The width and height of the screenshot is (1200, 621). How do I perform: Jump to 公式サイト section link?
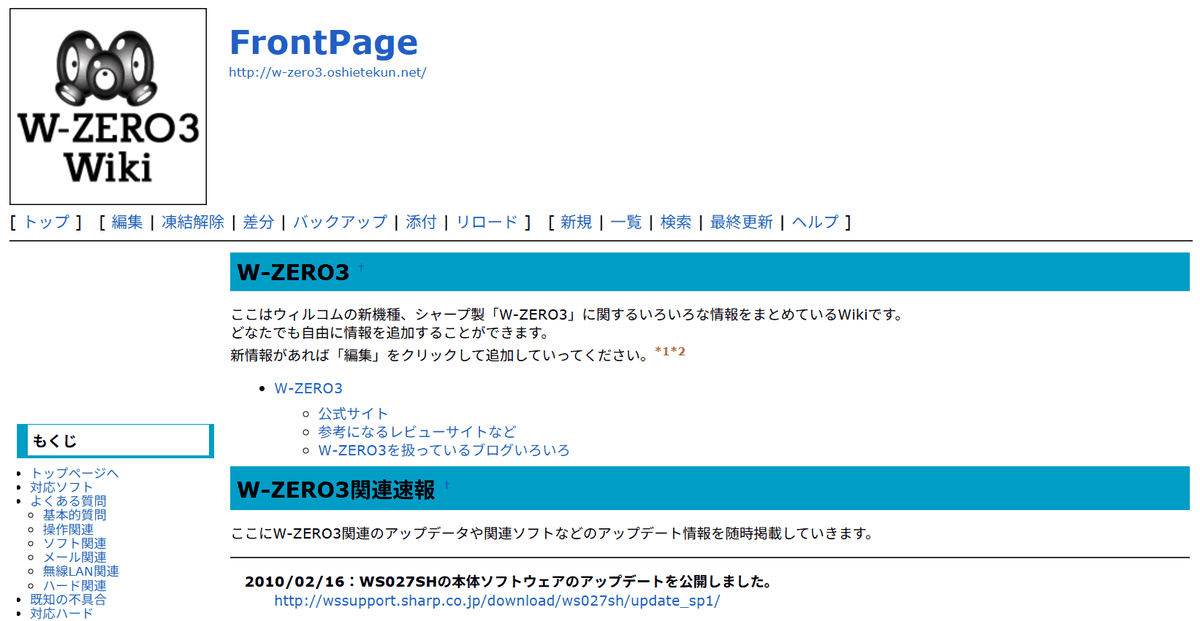click(x=353, y=413)
